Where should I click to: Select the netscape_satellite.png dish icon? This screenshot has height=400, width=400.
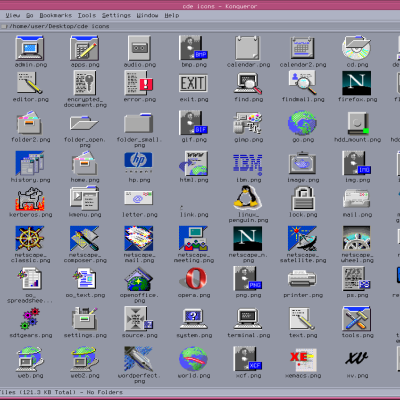tap(302, 238)
